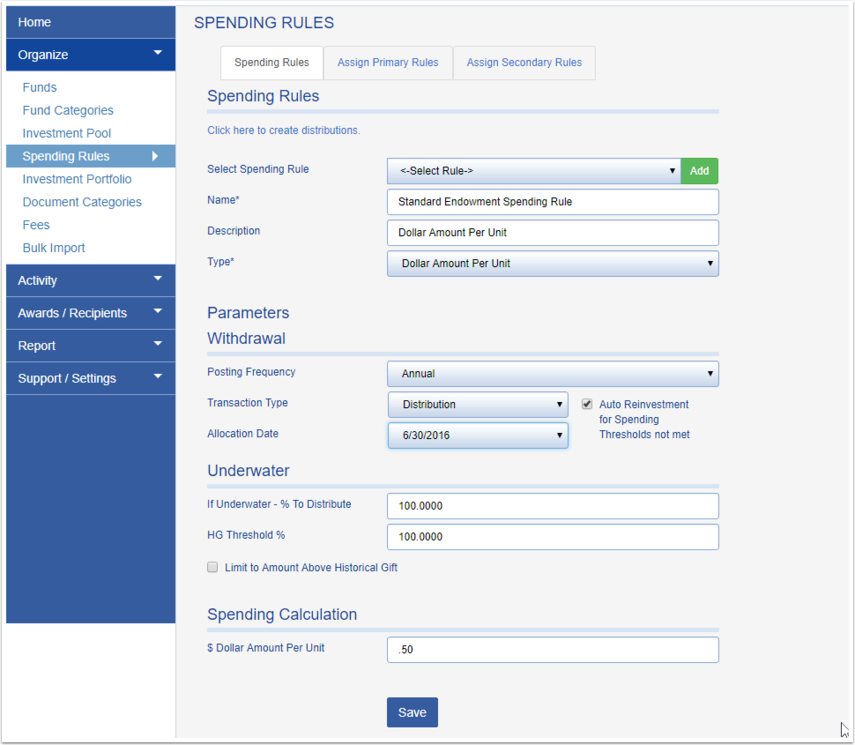Open Investment Portfolio link

(77, 179)
